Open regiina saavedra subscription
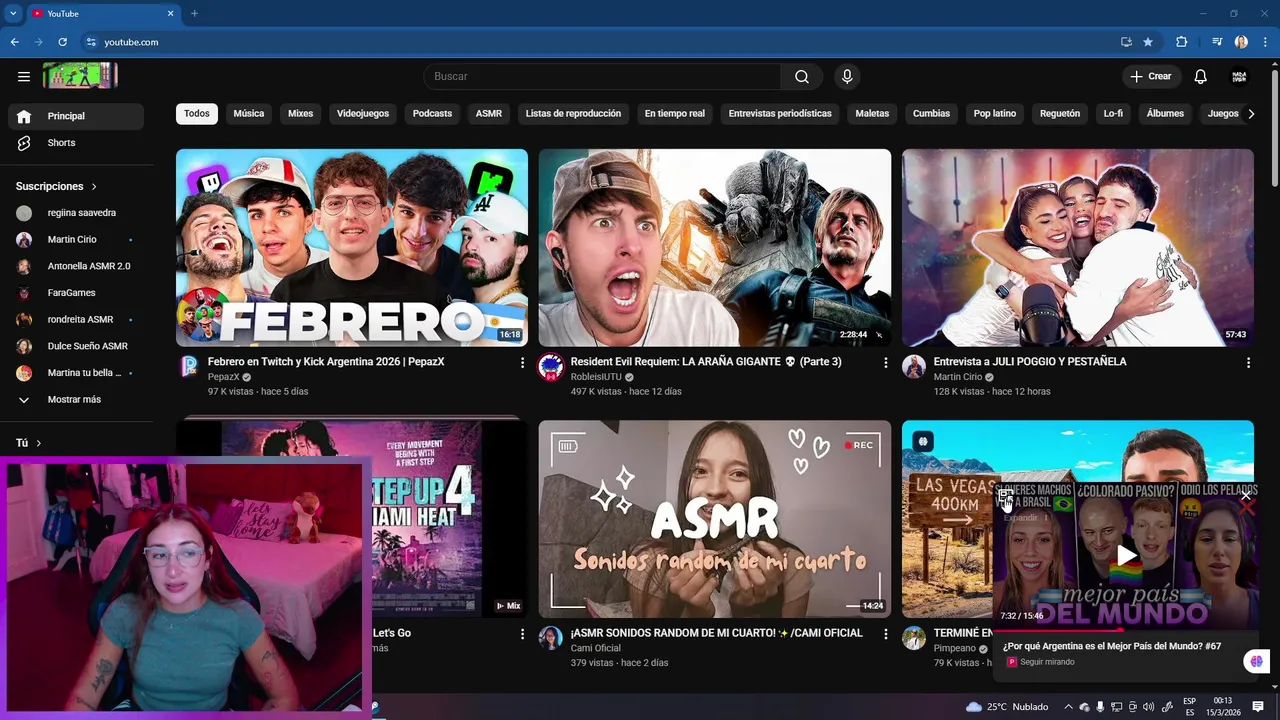 click(76, 213)
